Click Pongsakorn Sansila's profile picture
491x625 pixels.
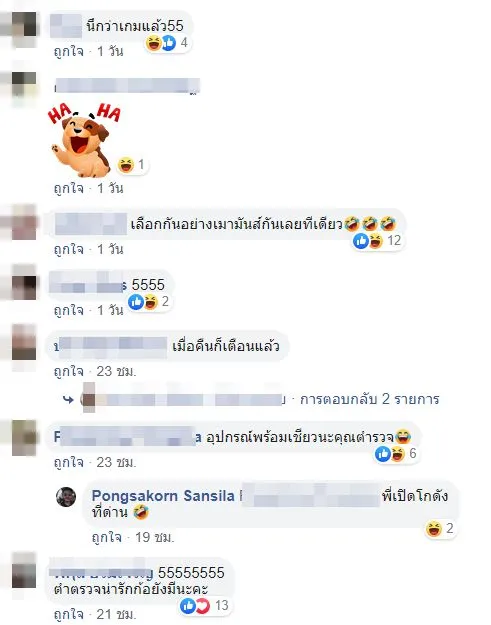pos(66,497)
